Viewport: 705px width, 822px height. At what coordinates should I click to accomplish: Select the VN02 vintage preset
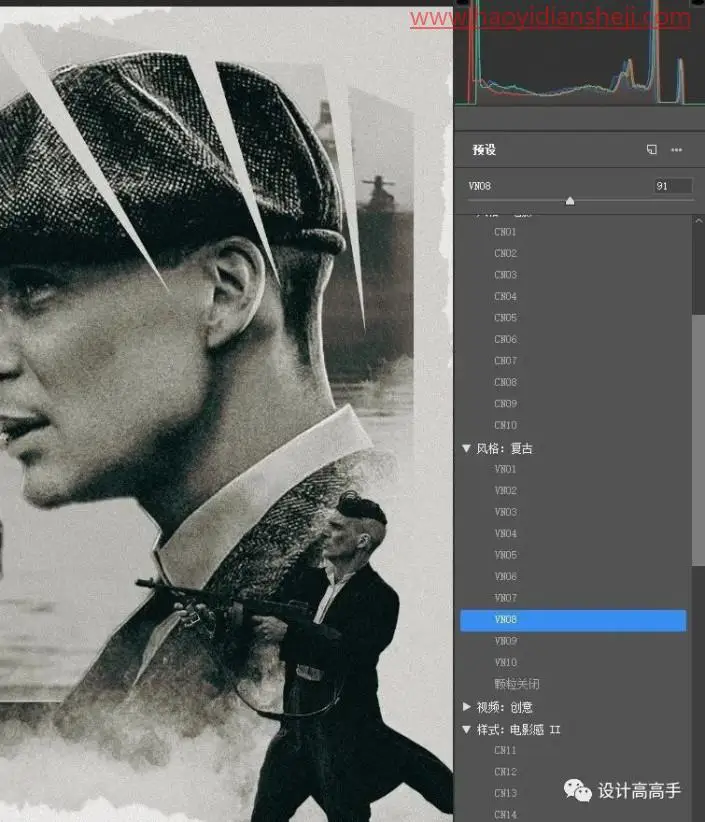(505, 491)
